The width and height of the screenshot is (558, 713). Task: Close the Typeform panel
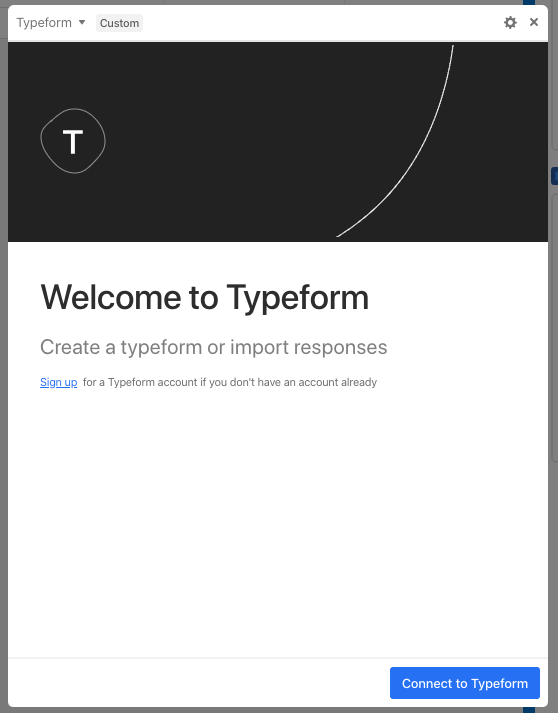[534, 22]
